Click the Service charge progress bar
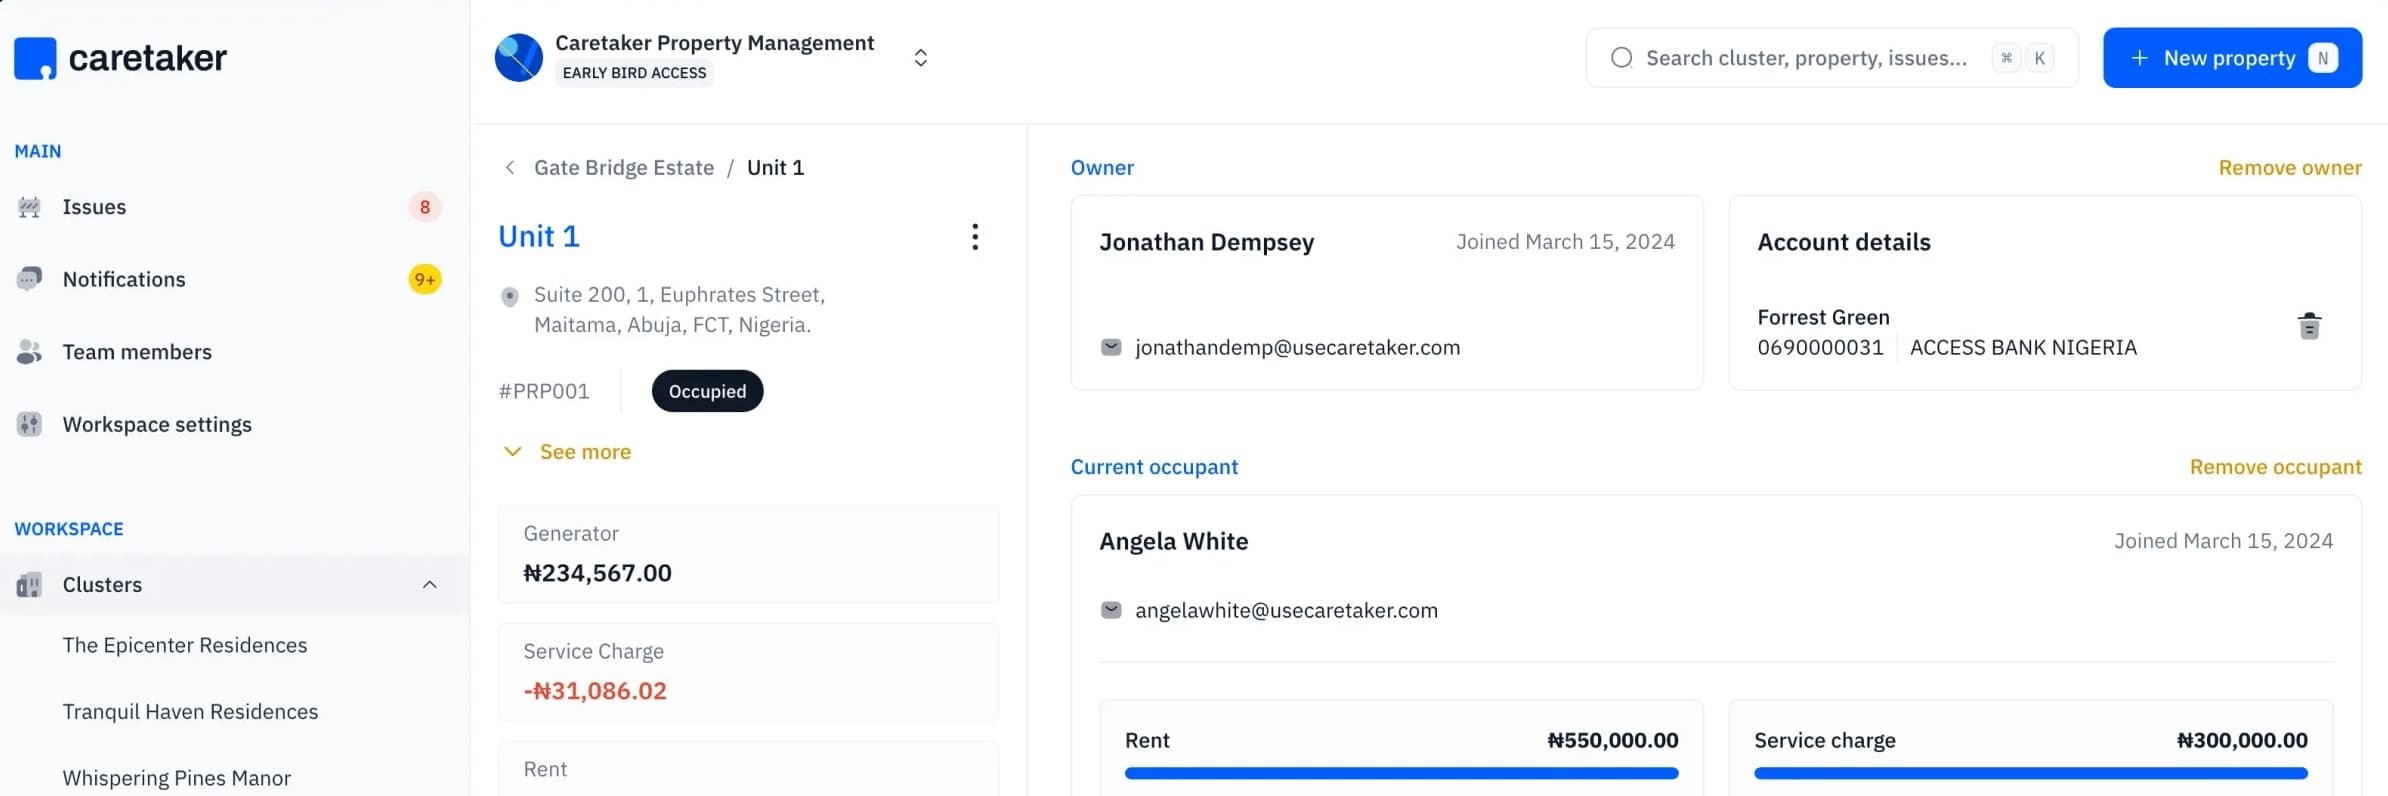Screen dimensions: 2388x796 point(2030,773)
